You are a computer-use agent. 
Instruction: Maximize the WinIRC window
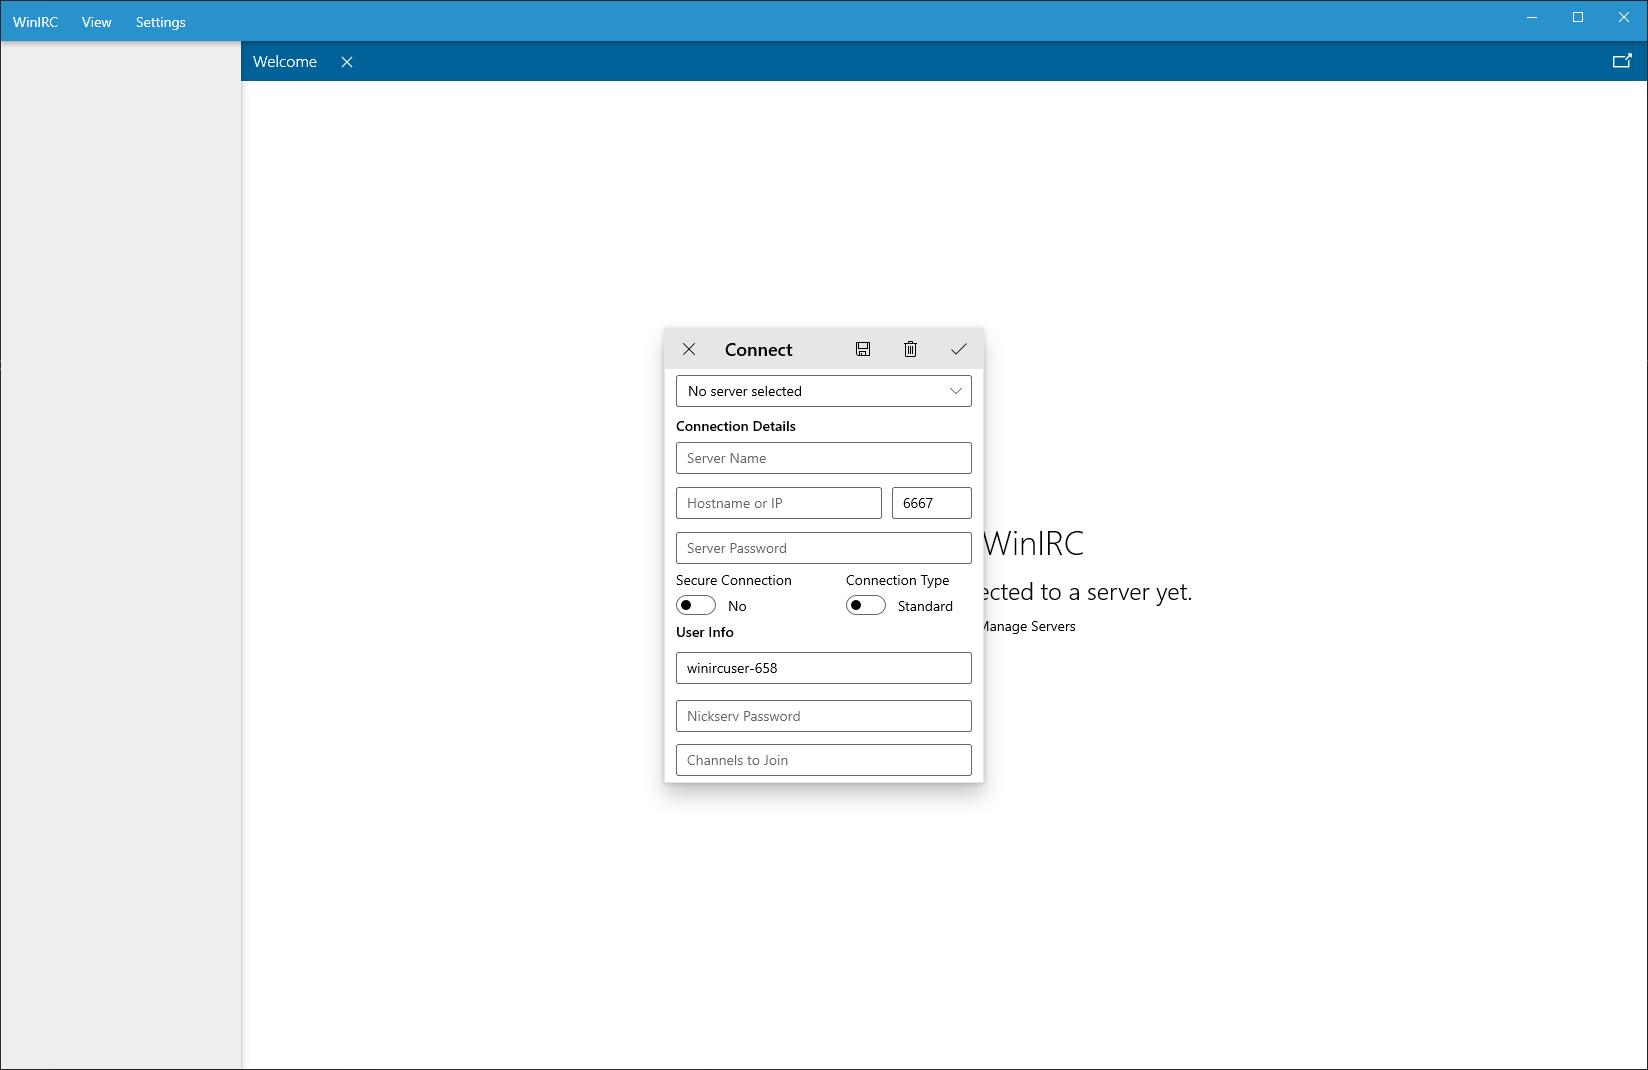[x=1578, y=18]
